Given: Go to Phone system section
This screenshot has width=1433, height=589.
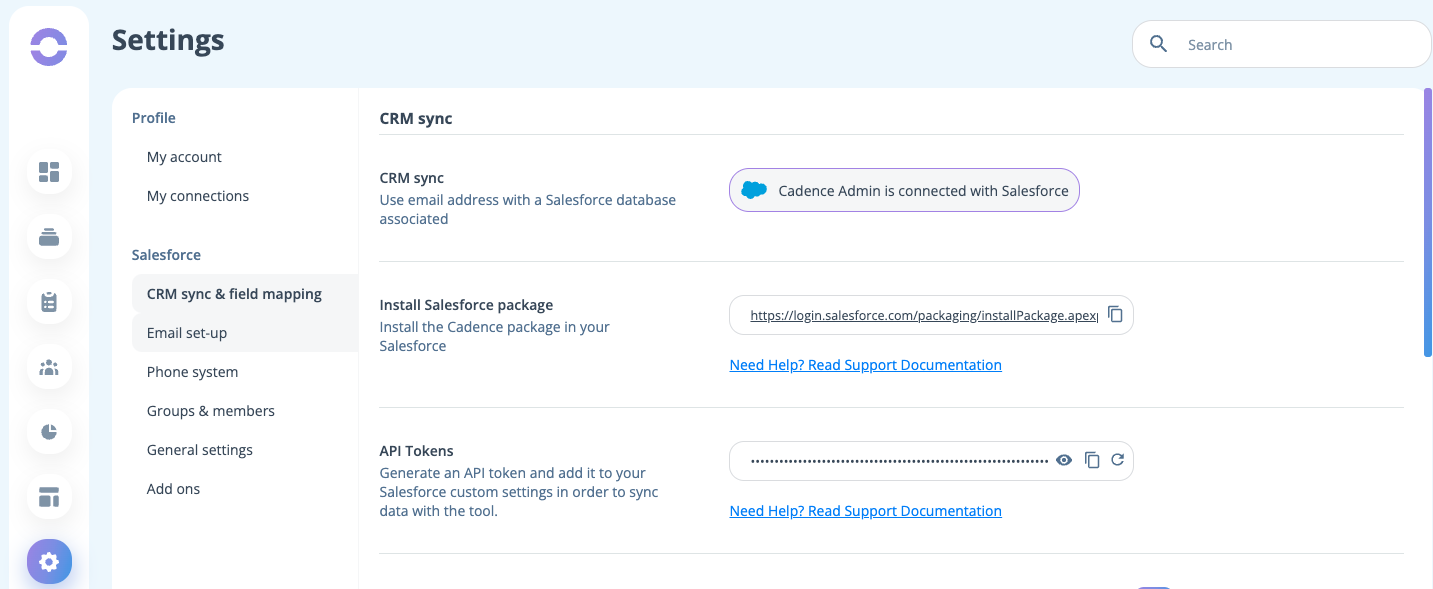Looking at the screenshot, I should click(x=192, y=372).
